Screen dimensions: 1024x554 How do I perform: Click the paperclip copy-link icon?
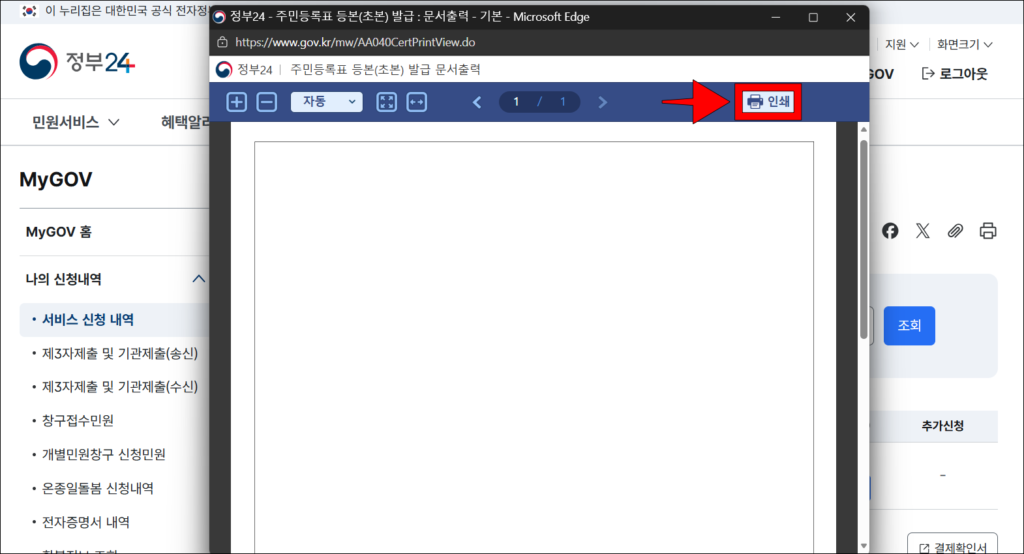955,231
